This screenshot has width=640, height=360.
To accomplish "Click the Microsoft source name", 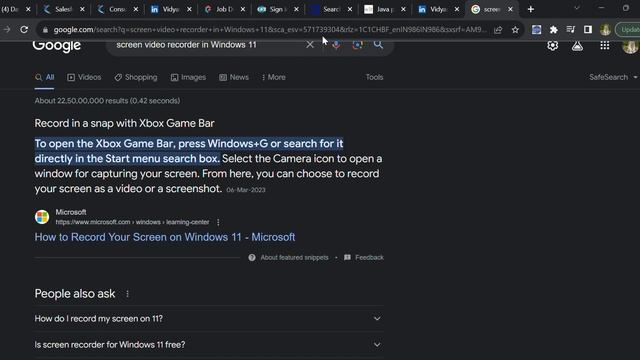I will [x=71, y=212].
